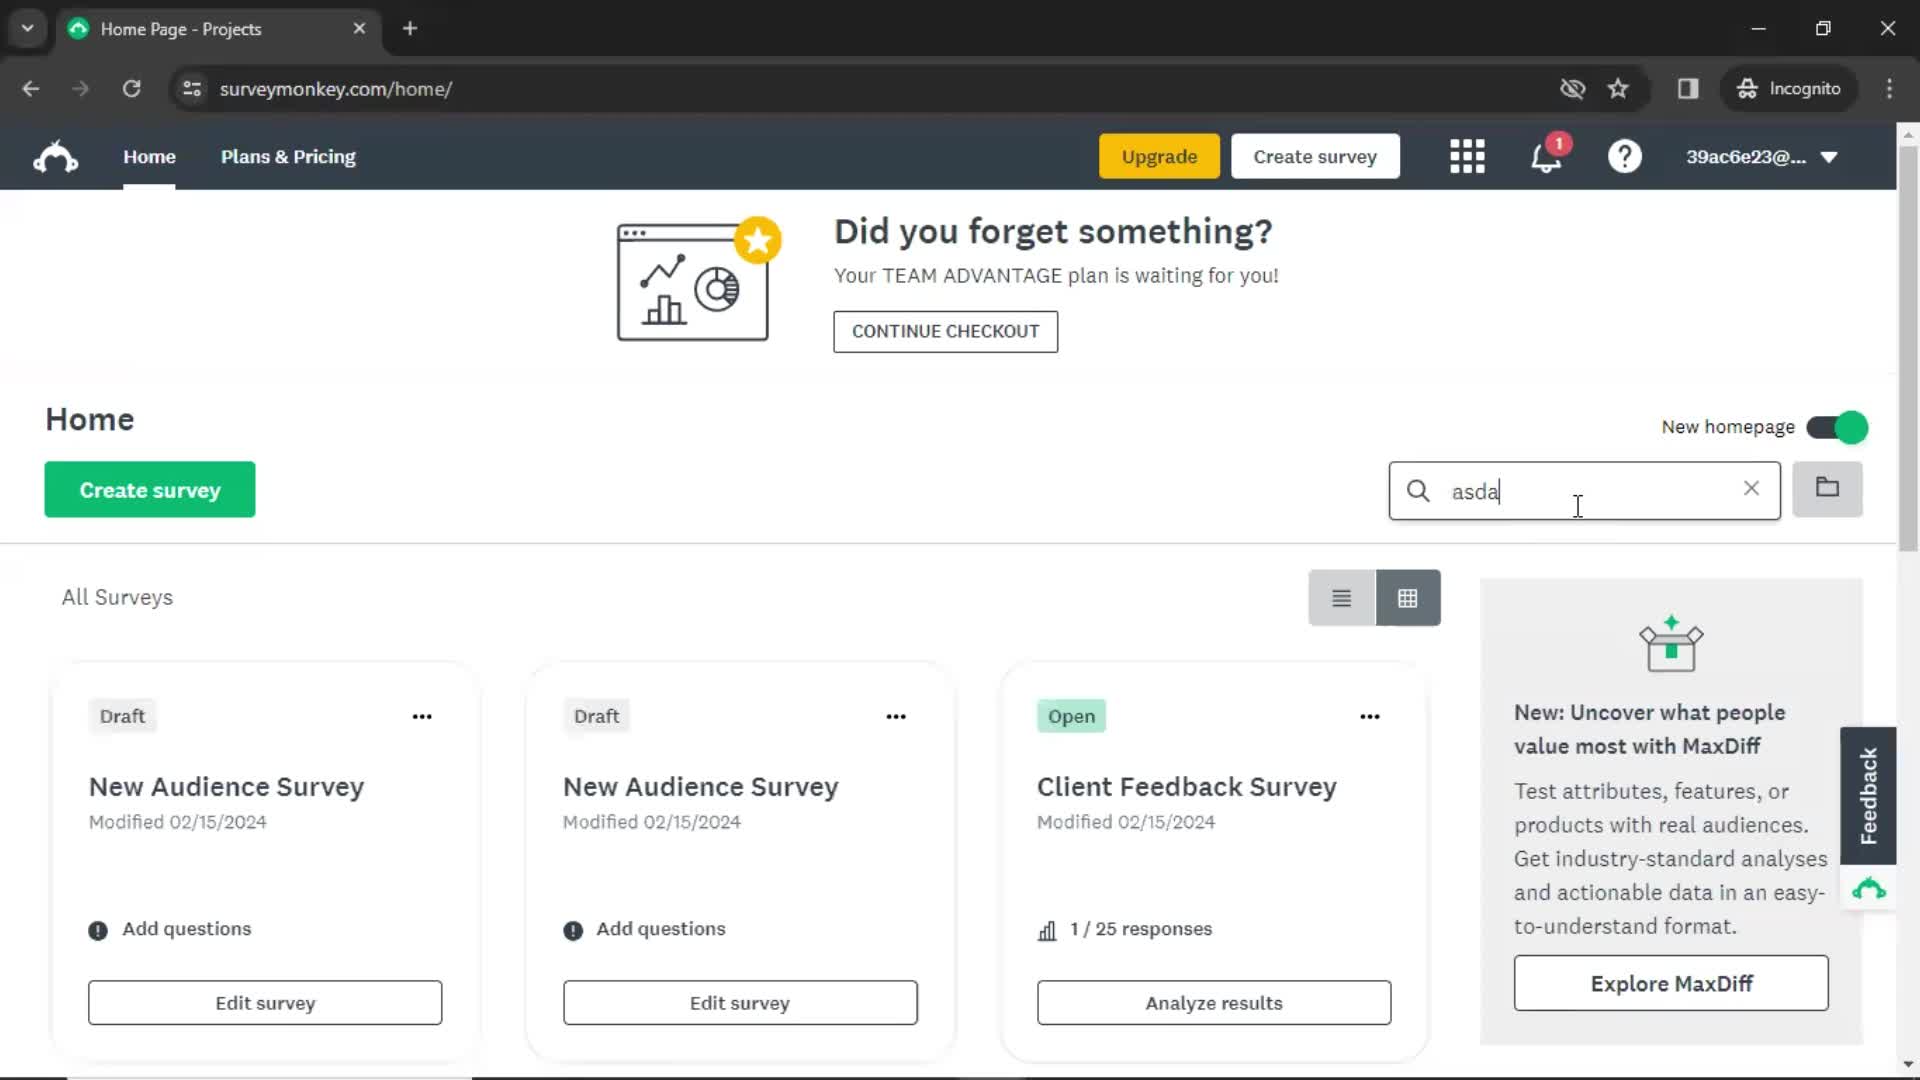
Task: Click the green Create survey button
Action: tap(150, 489)
